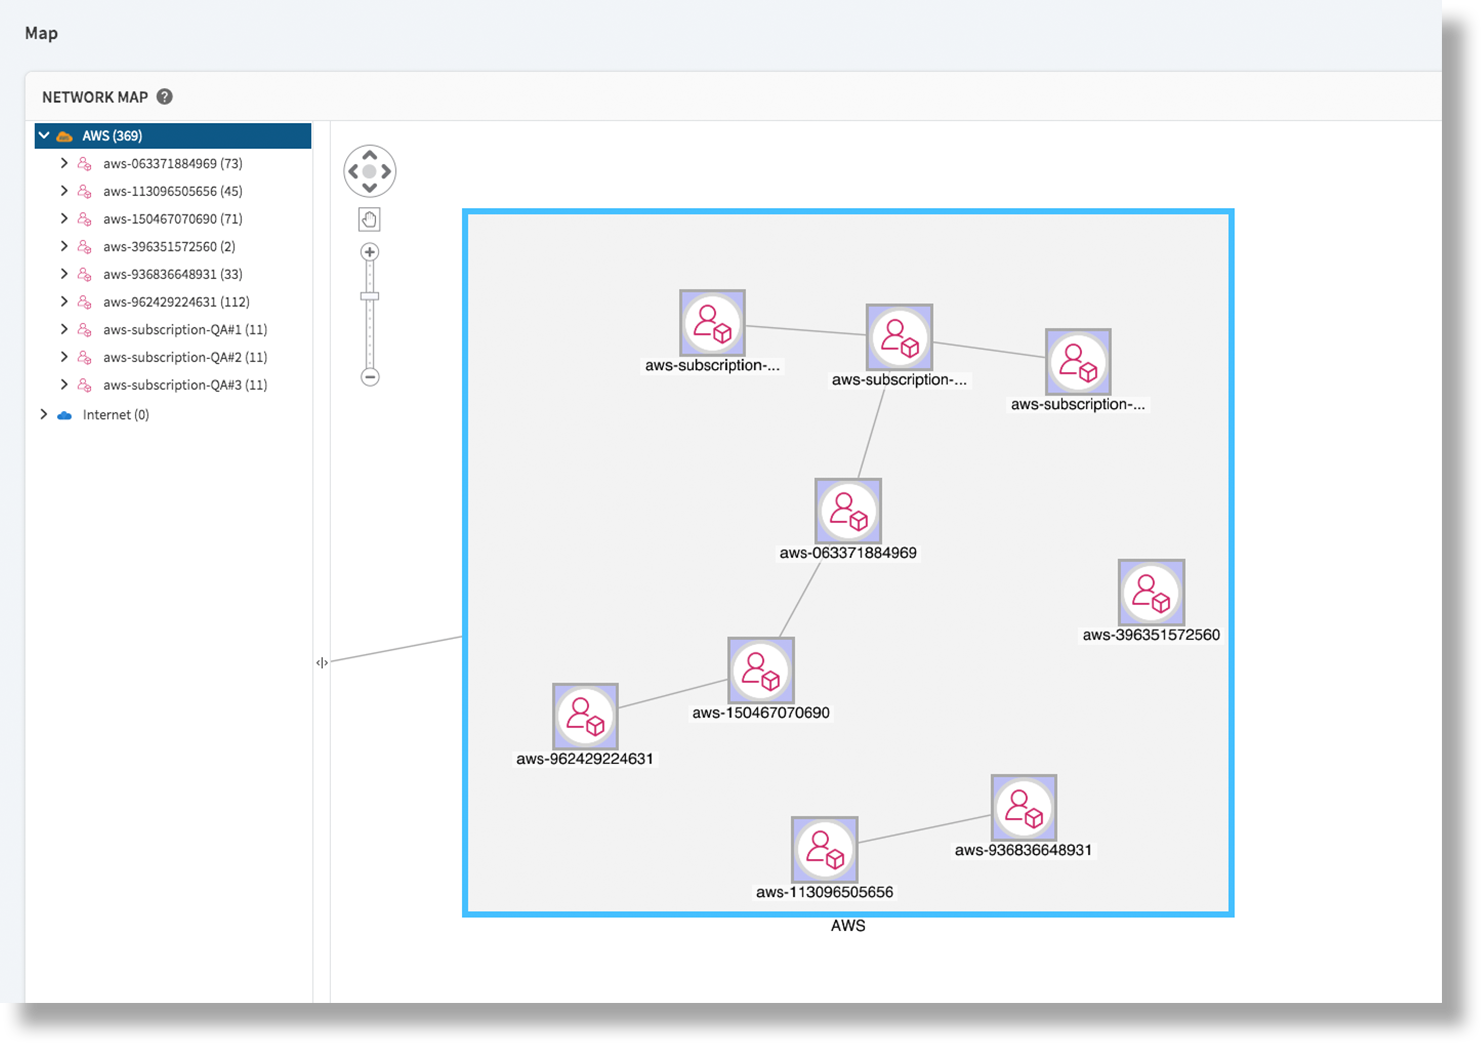Click the aws-396351572560 label on the map
Image resolution: width=1481 pixels, height=1043 pixels.
pos(1151,635)
